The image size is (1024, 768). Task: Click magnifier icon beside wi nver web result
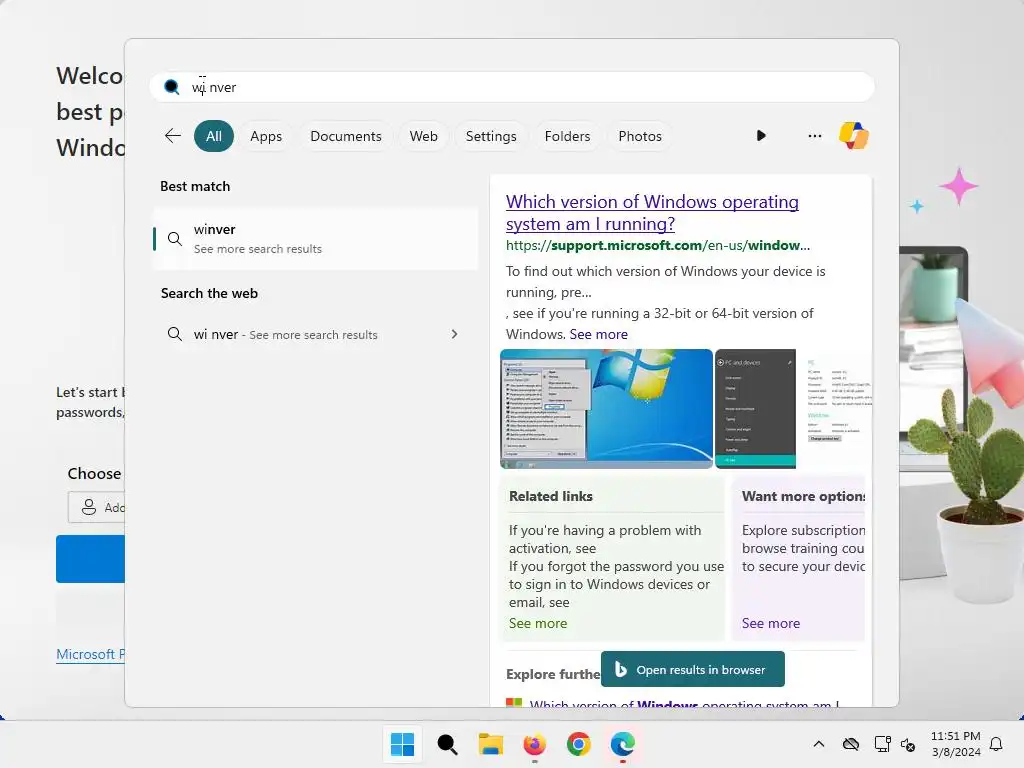click(x=174, y=334)
